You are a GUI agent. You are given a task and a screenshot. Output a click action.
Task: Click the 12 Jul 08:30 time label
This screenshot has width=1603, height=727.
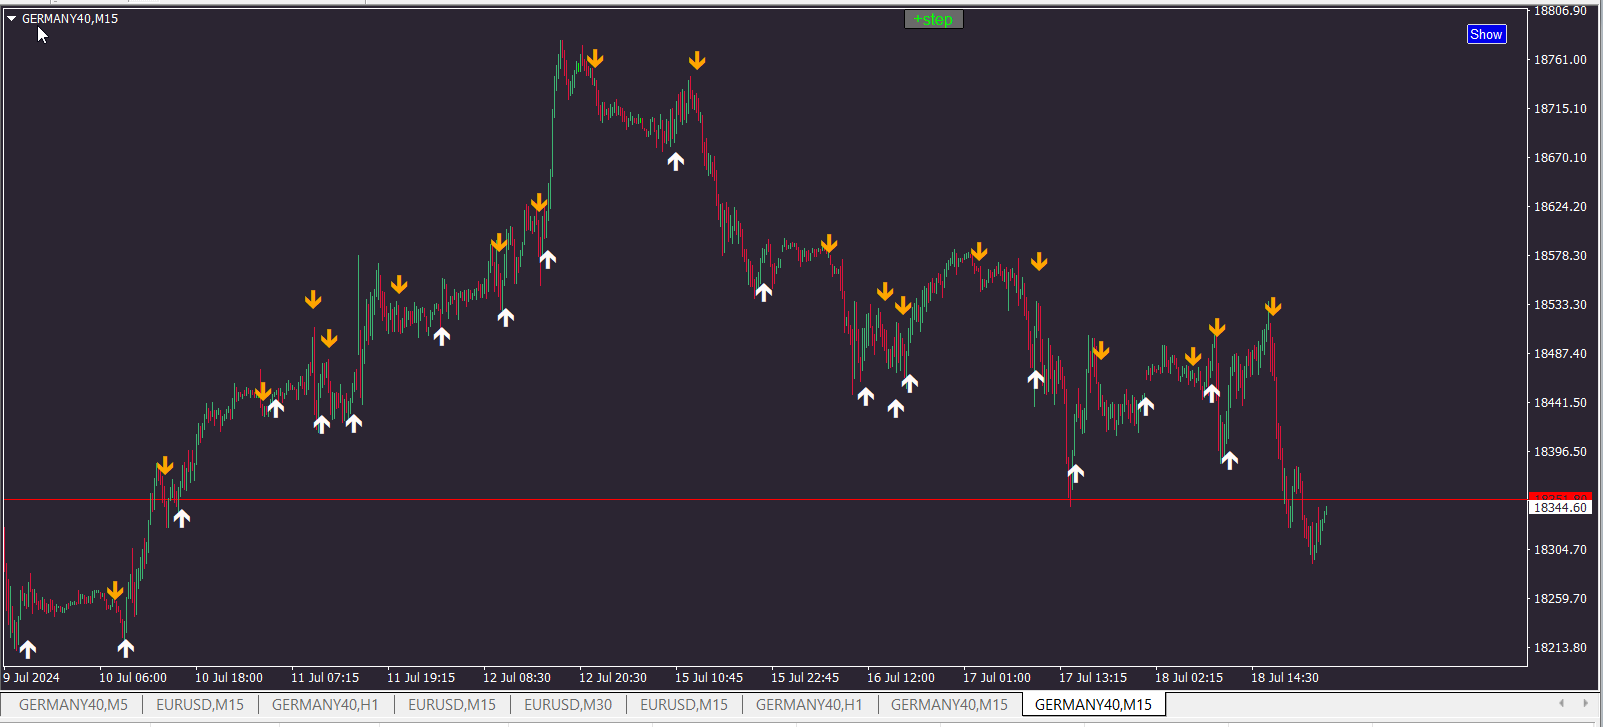(517, 678)
